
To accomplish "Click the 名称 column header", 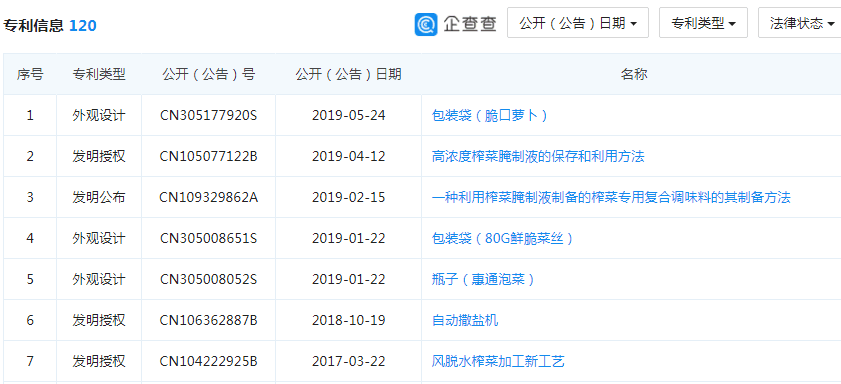I will click(634, 75).
